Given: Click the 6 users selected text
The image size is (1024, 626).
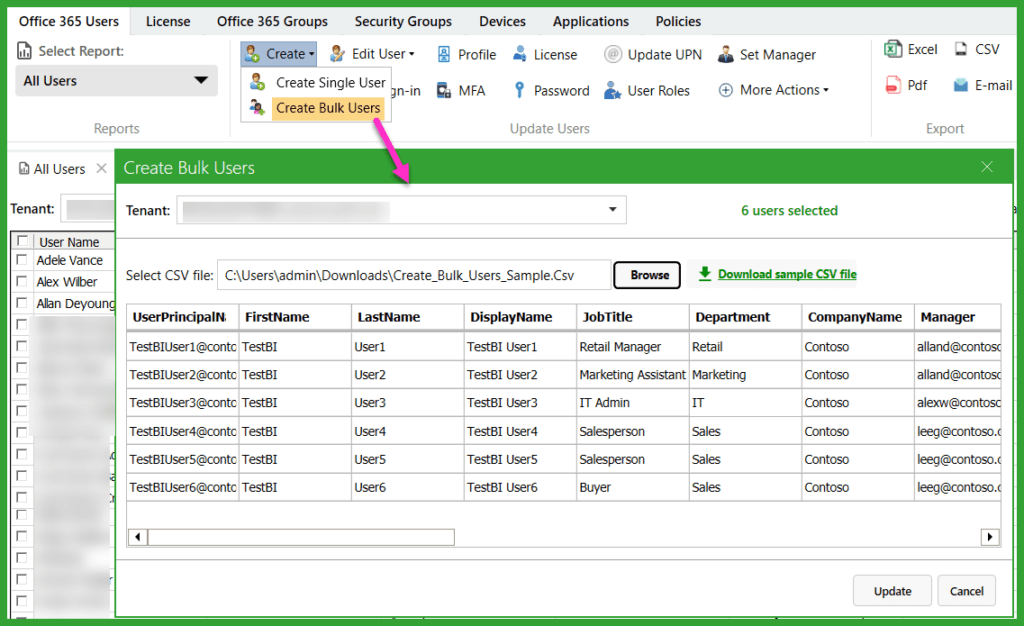Looking at the screenshot, I should (x=789, y=211).
